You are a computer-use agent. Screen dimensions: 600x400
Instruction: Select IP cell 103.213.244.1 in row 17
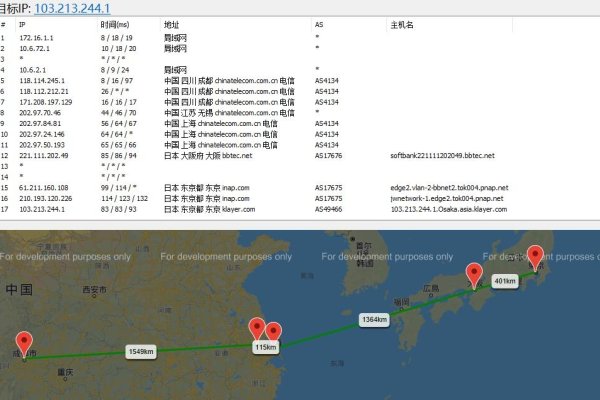coord(42,209)
